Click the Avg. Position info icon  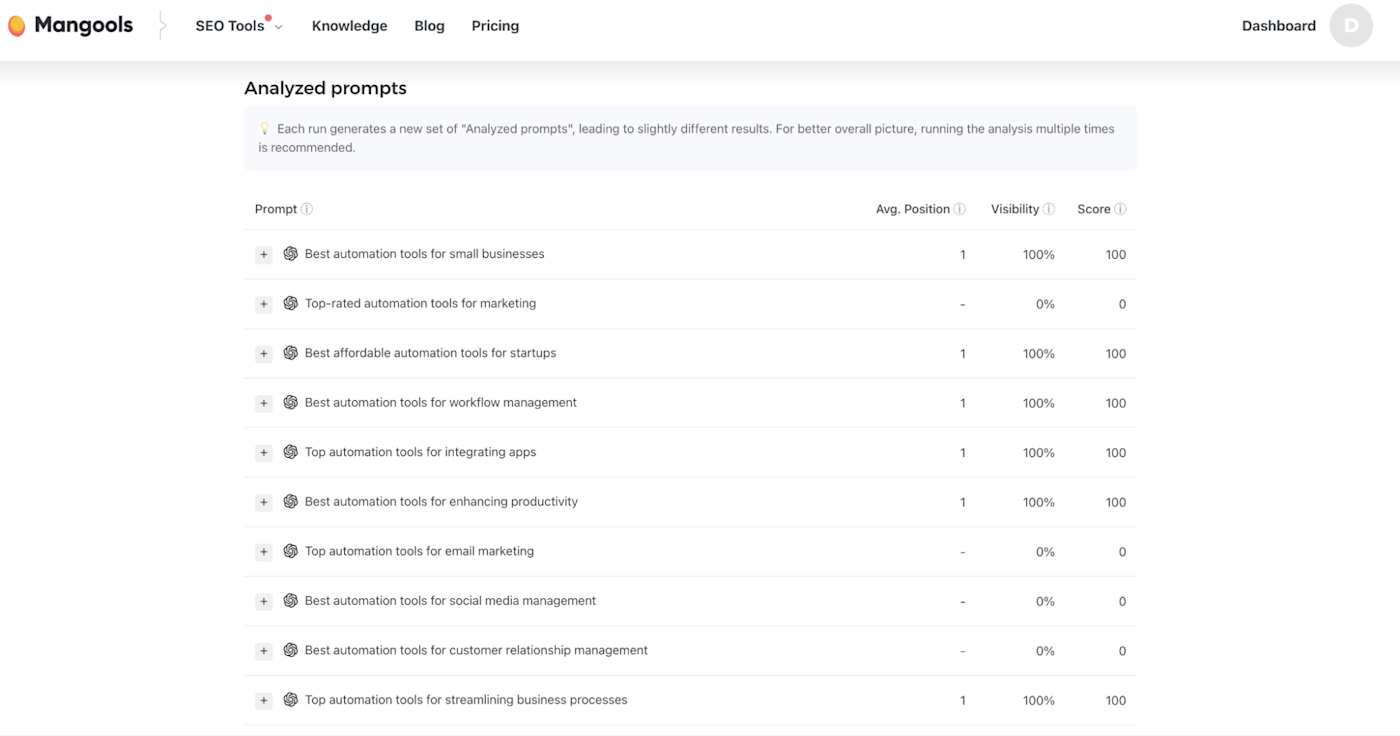pyautogui.click(x=960, y=209)
